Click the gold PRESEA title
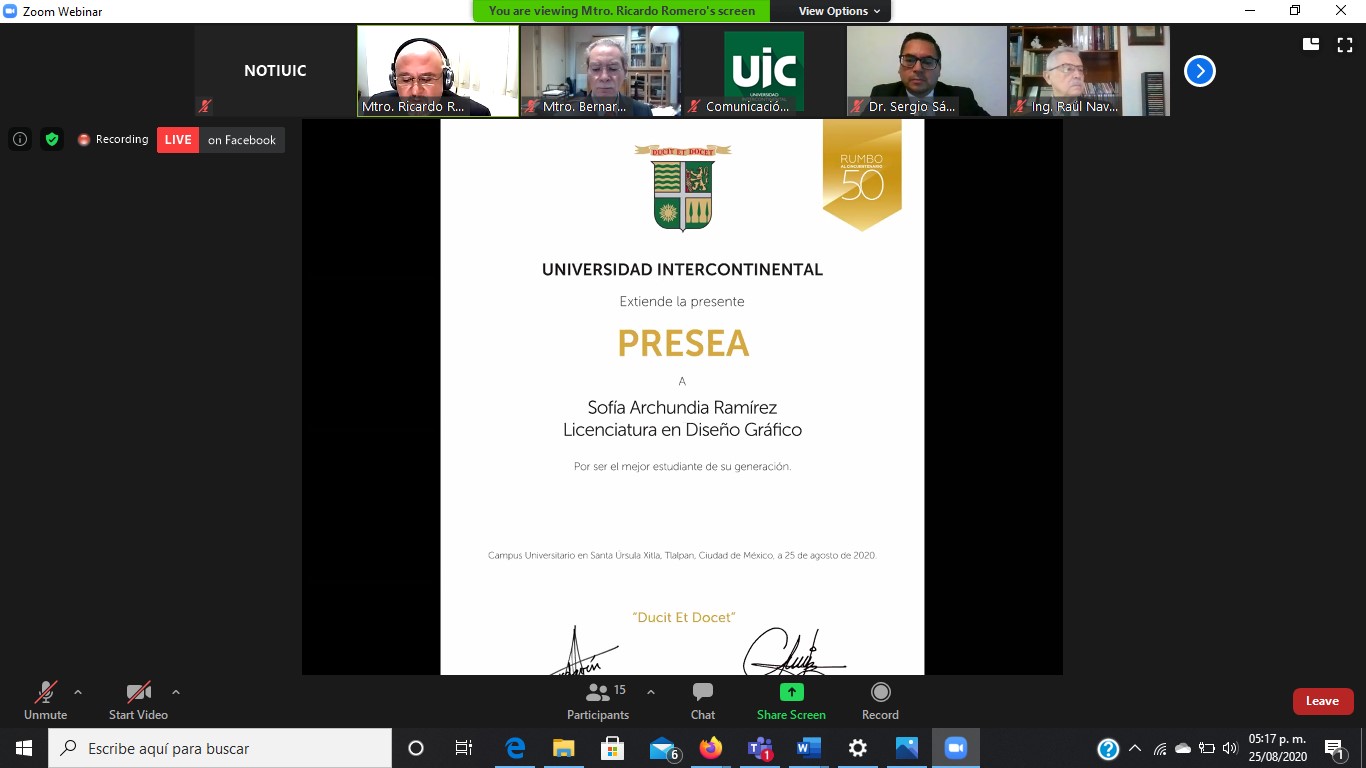 coord(683,343)
